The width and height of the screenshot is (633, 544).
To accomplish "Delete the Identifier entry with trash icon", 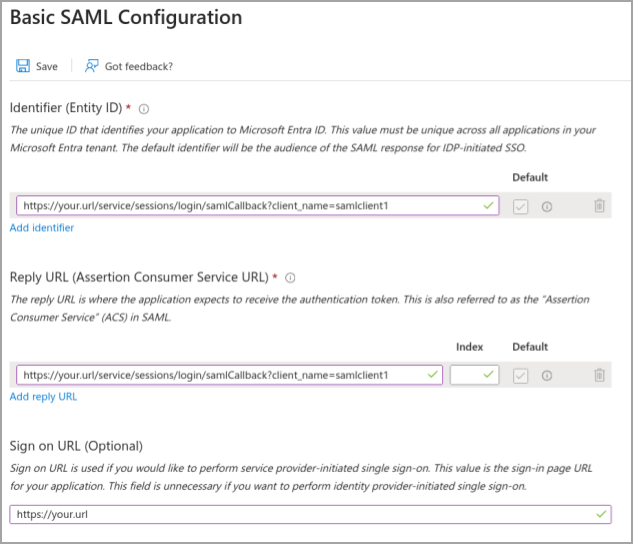I will pos(599,206).
